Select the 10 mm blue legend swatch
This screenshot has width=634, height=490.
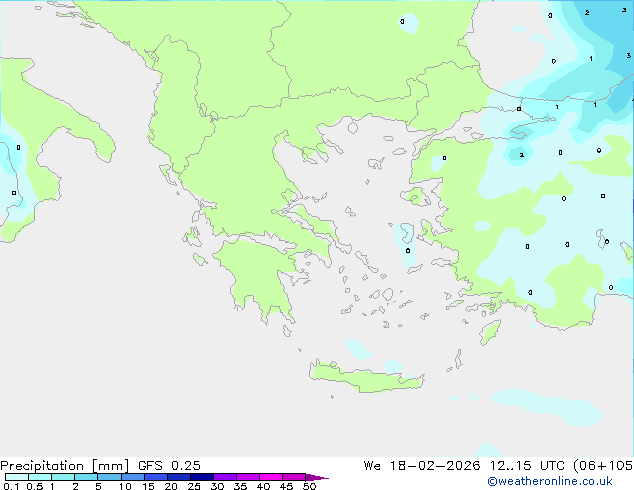[134, 478]
